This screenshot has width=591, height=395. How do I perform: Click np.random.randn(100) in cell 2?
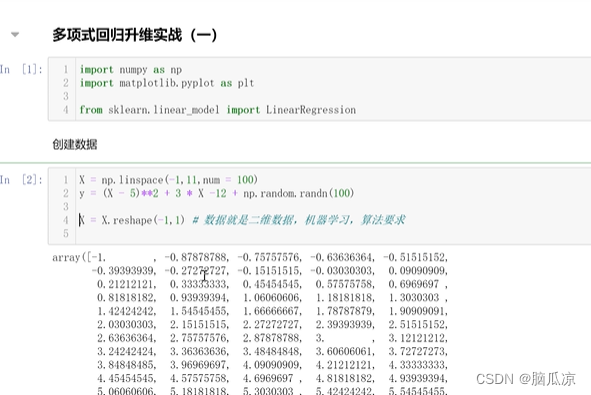point(299,193)
